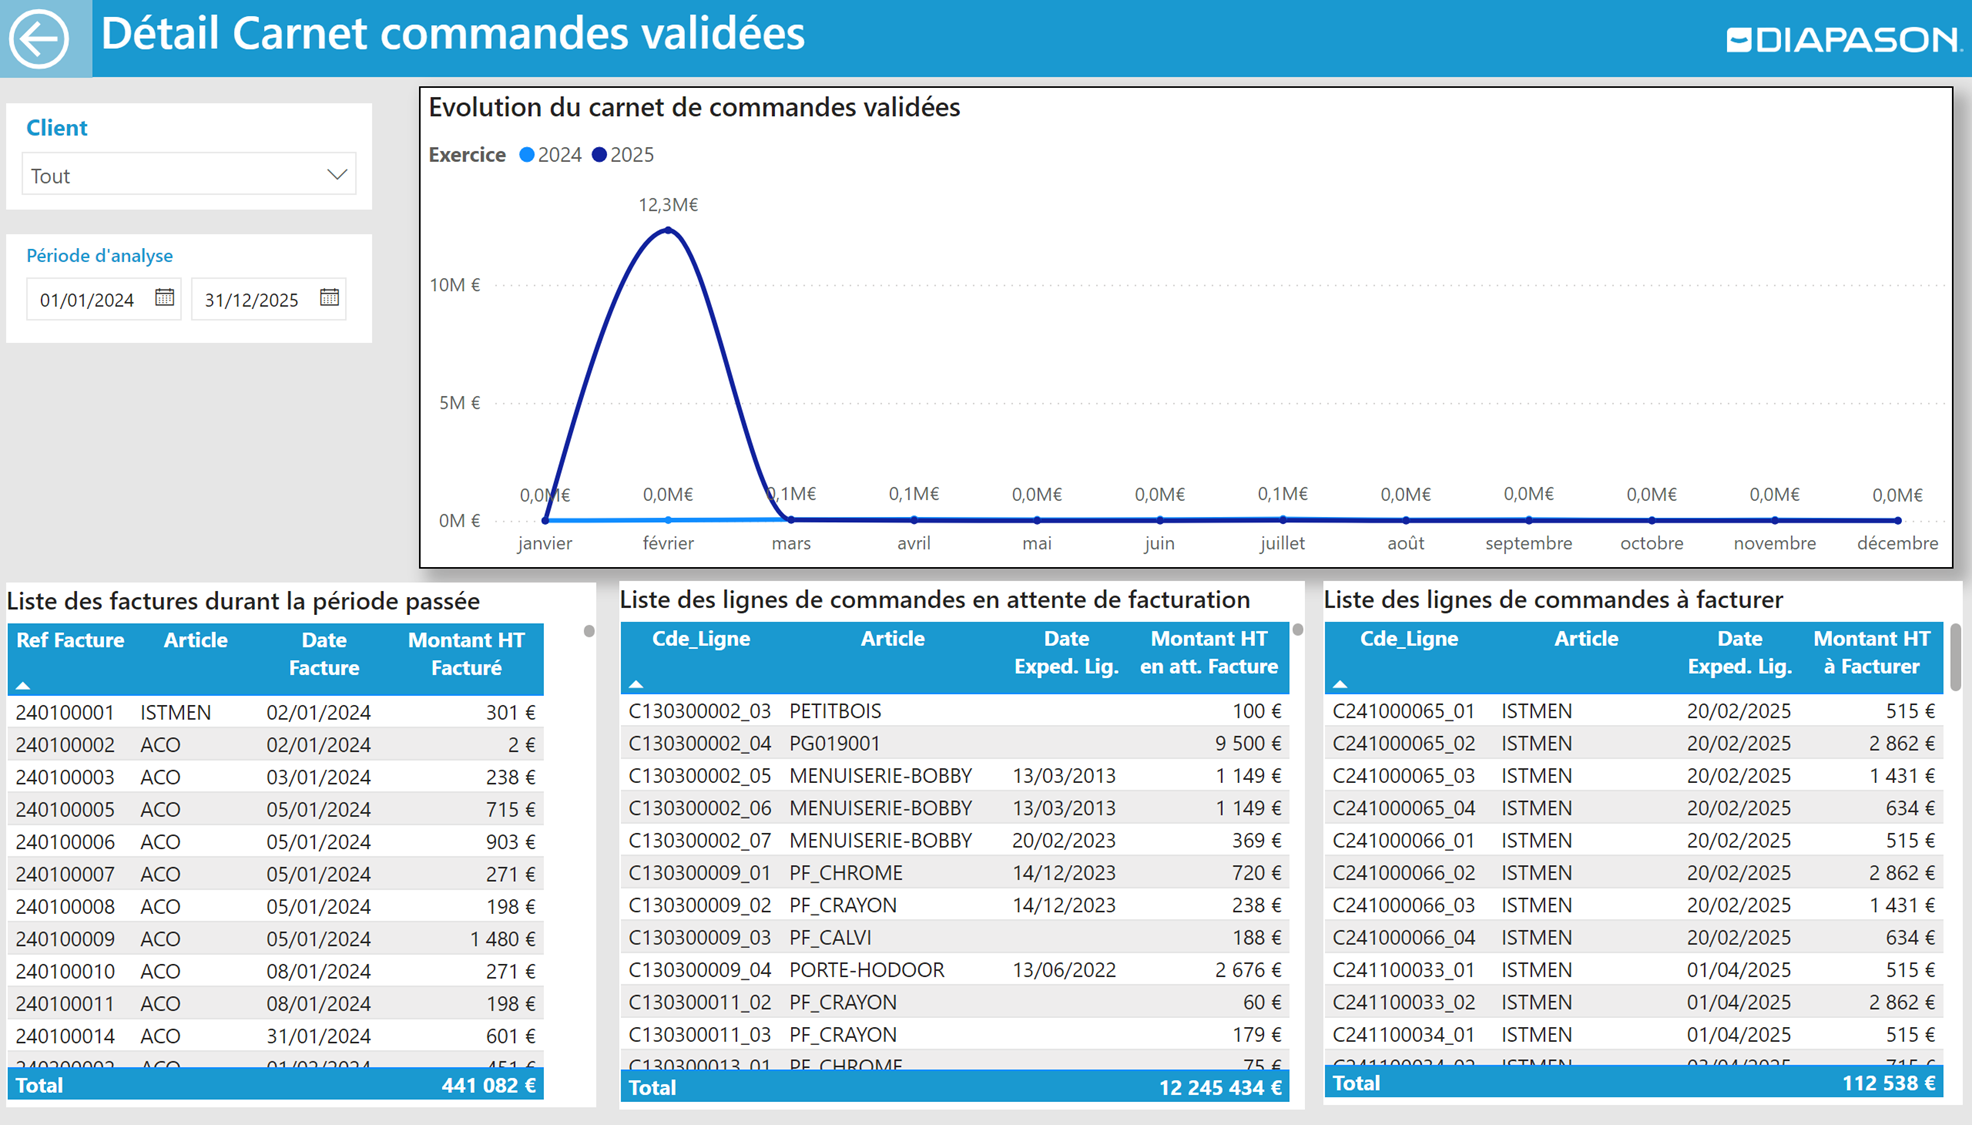Edit the 31/12/2025 end date field

click(252, 300)
